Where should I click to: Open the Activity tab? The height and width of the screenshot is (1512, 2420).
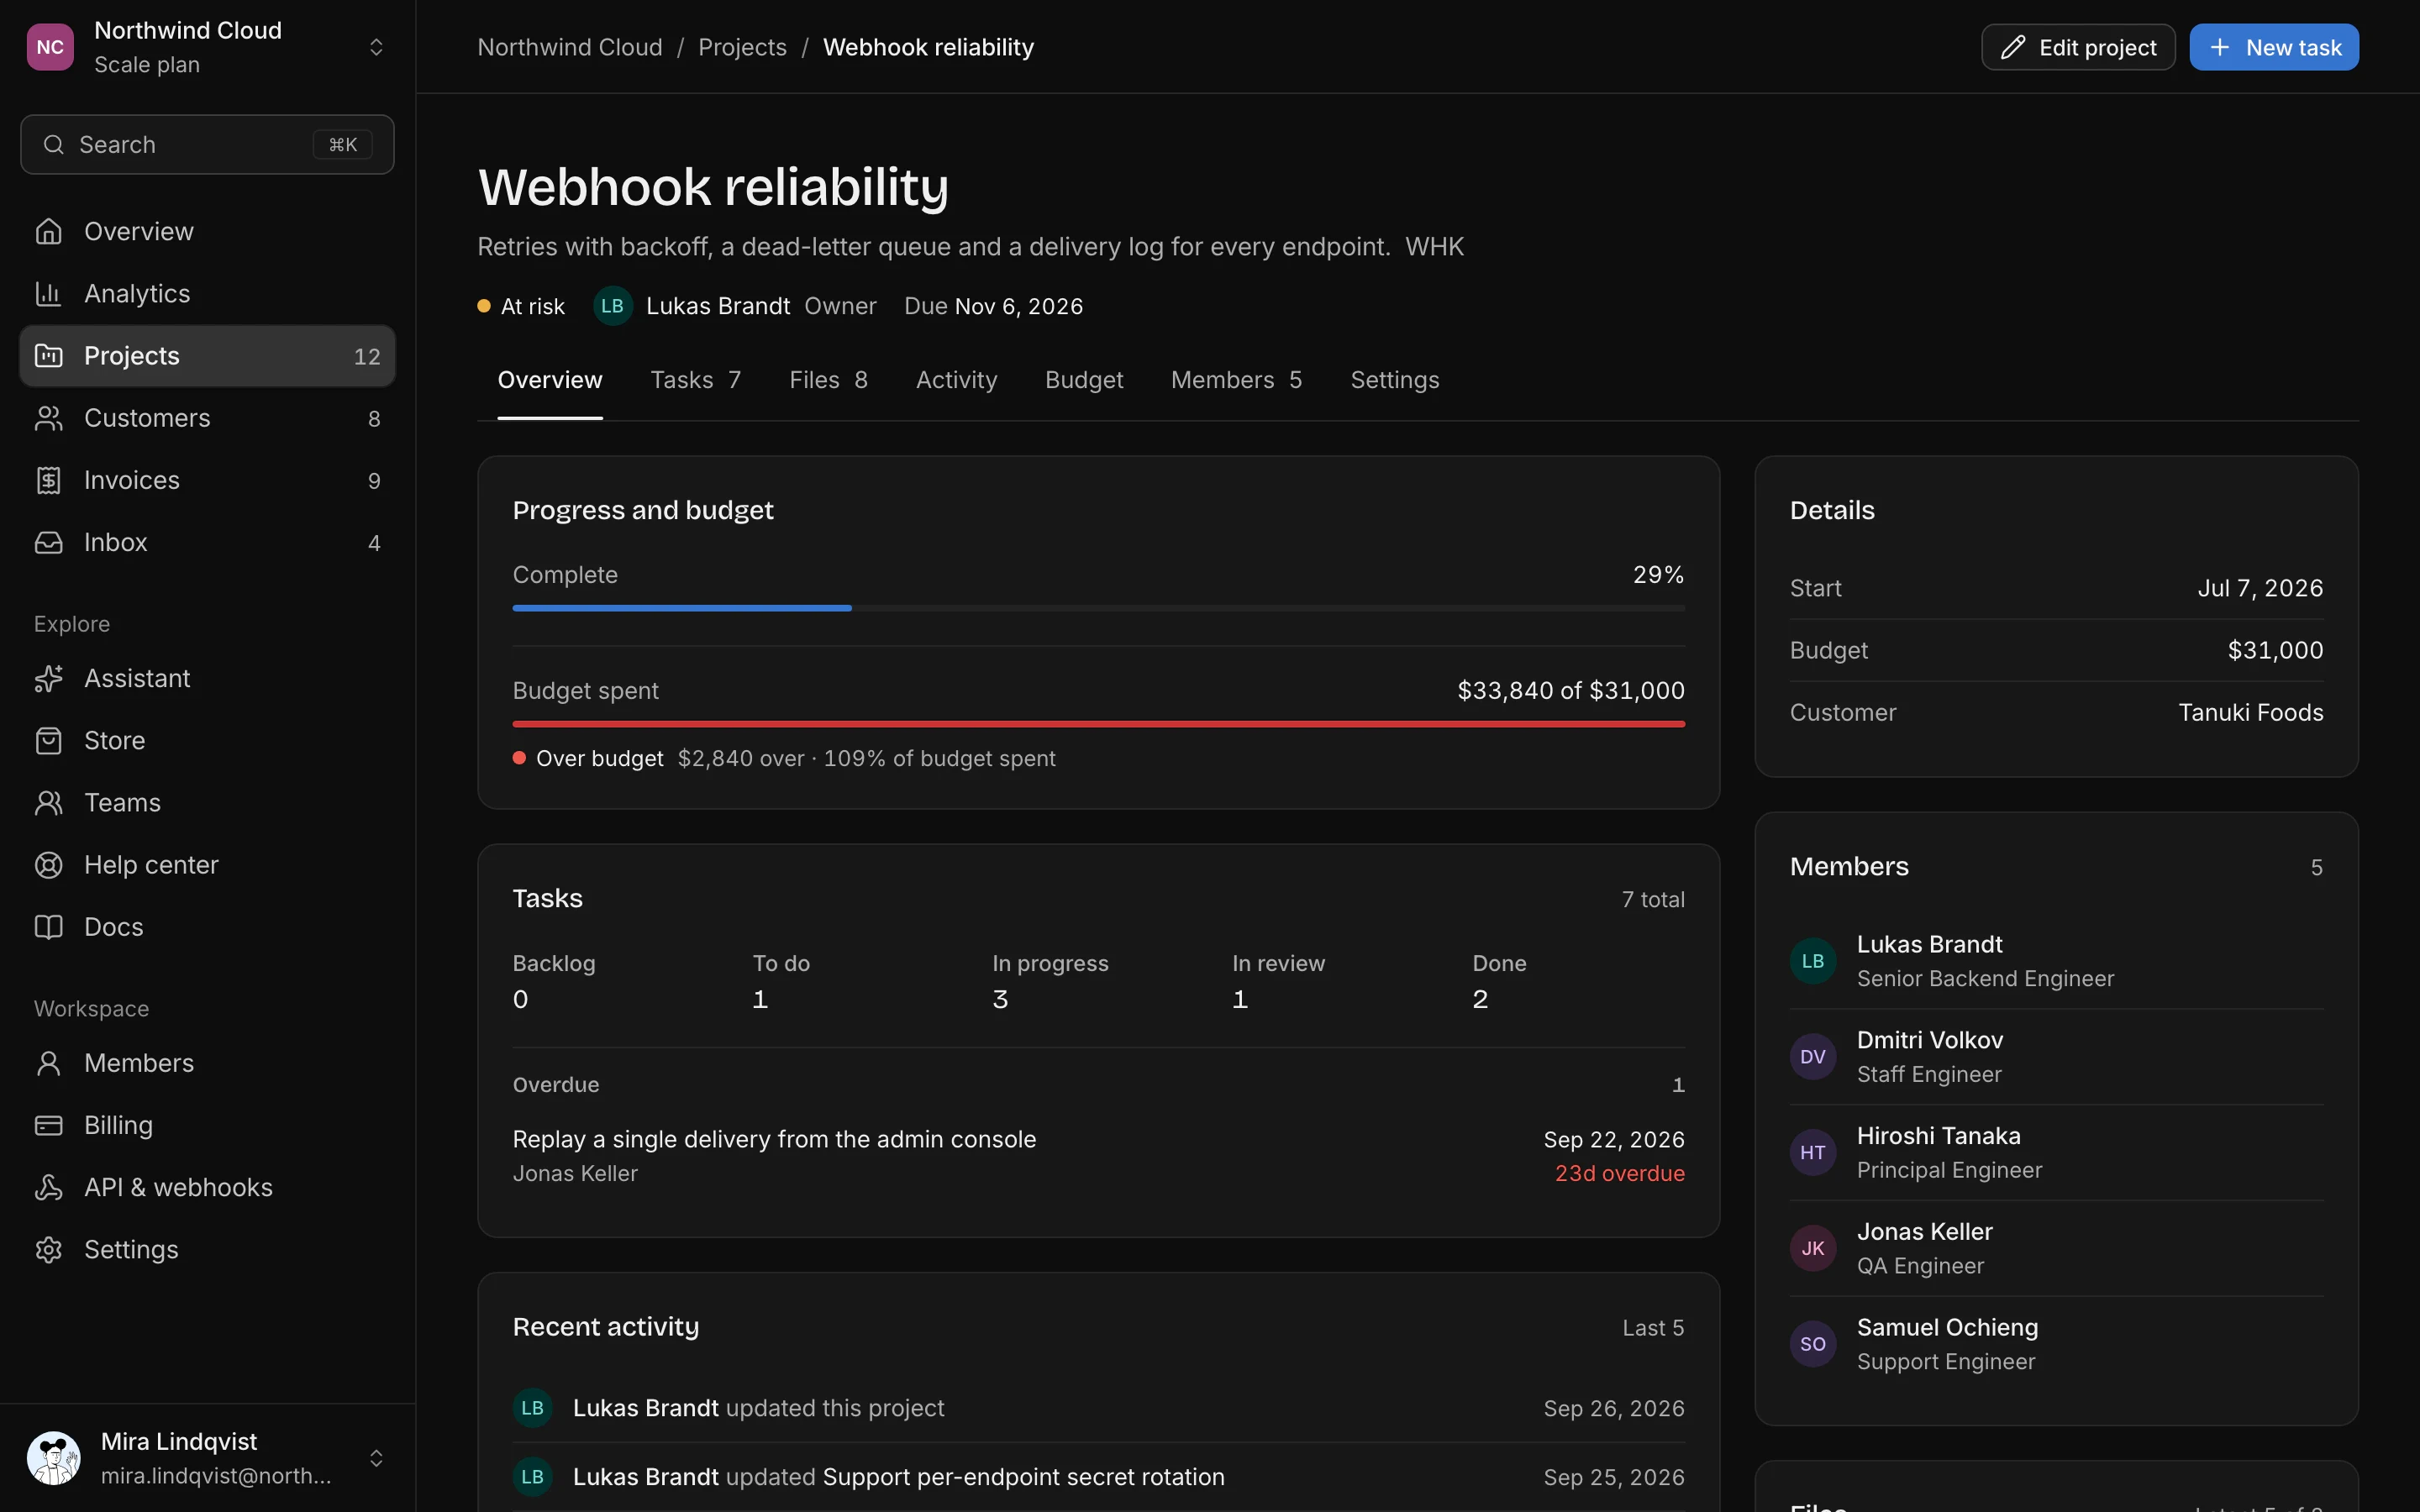[956, 380]
